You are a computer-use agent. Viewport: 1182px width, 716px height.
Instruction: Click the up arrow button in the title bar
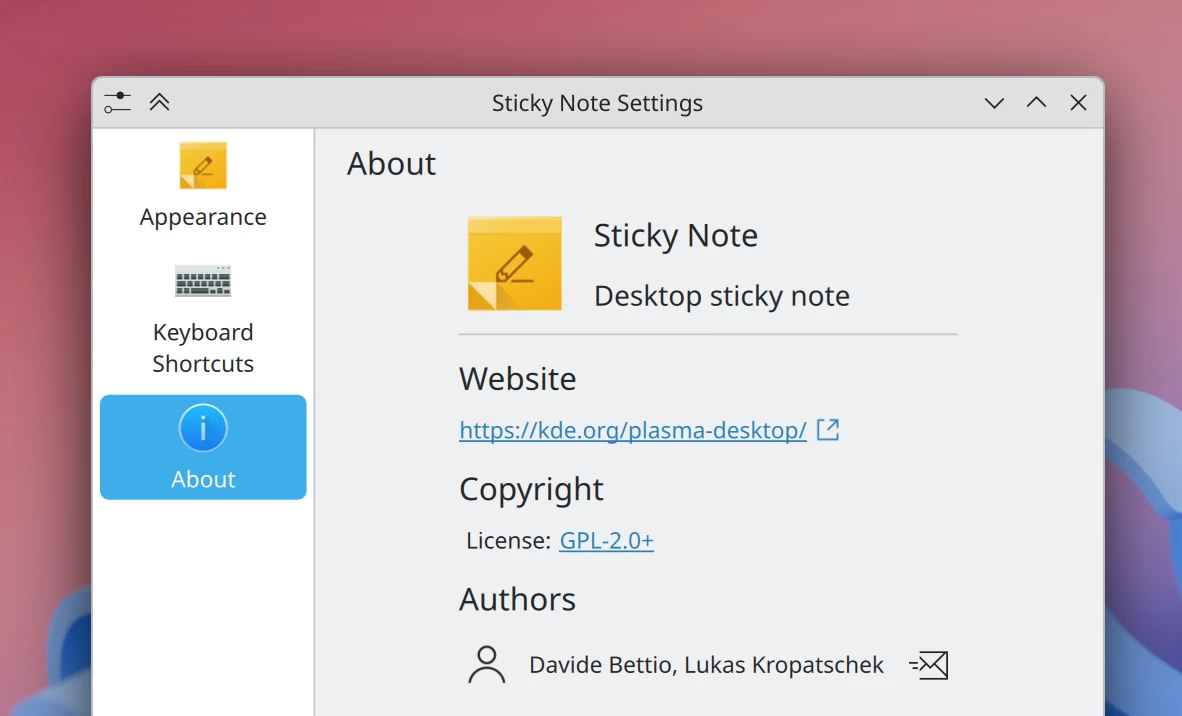[x=1036, y=102]
